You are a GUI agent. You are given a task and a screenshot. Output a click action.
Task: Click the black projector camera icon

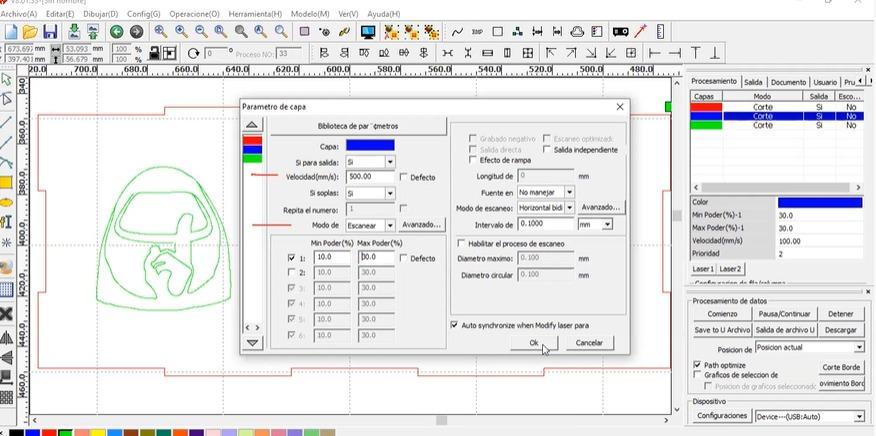pyautogui.click(x=620, y=32)
